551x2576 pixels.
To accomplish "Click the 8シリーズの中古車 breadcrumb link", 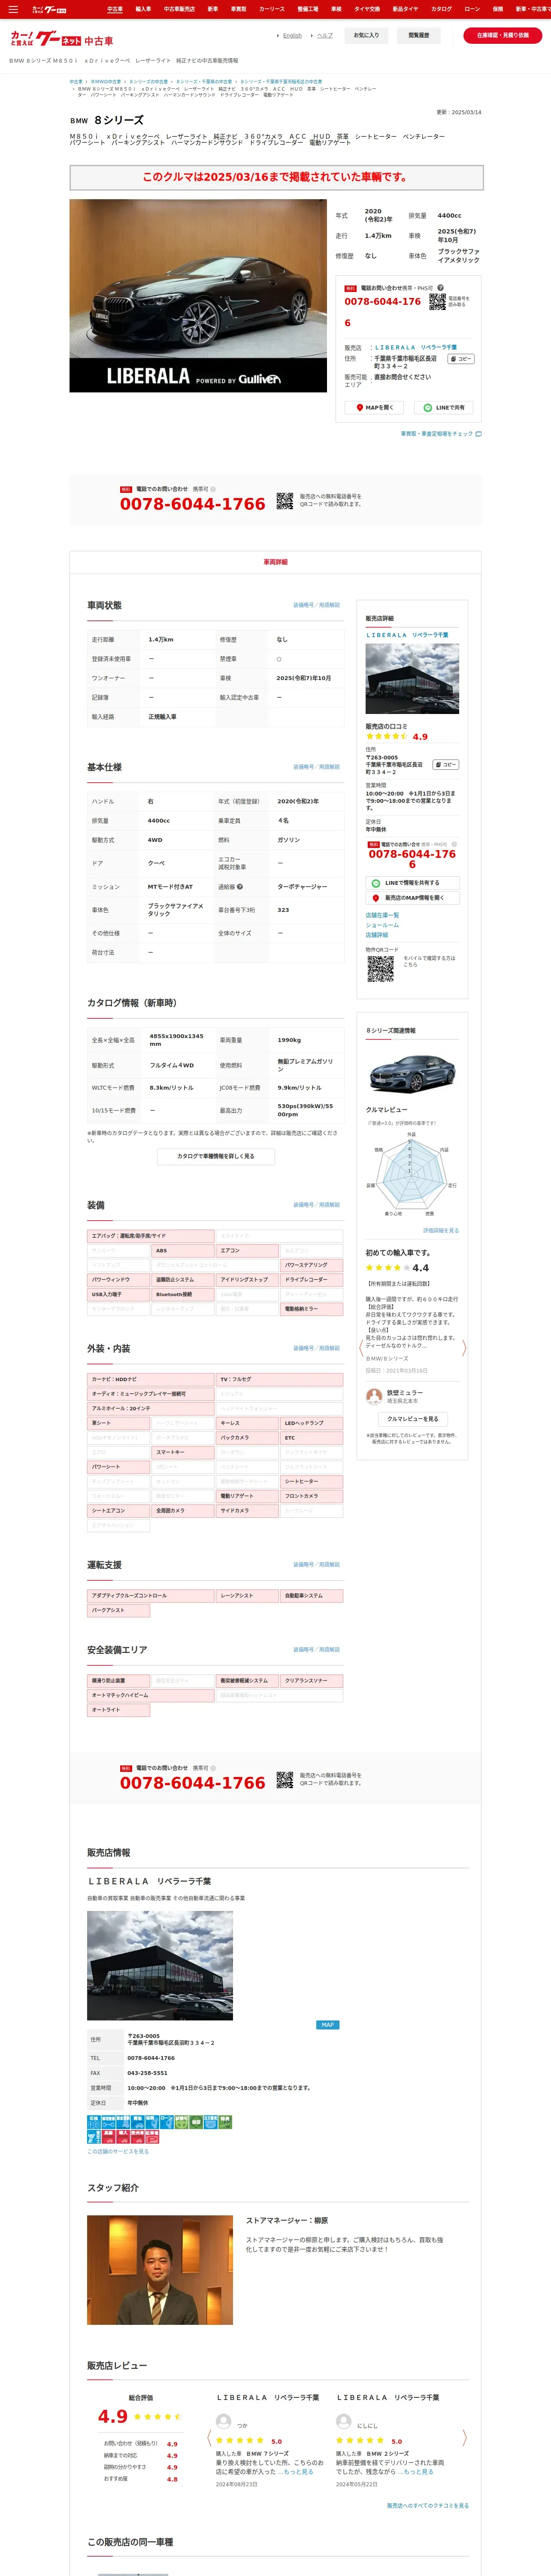I will coord(148,82).
